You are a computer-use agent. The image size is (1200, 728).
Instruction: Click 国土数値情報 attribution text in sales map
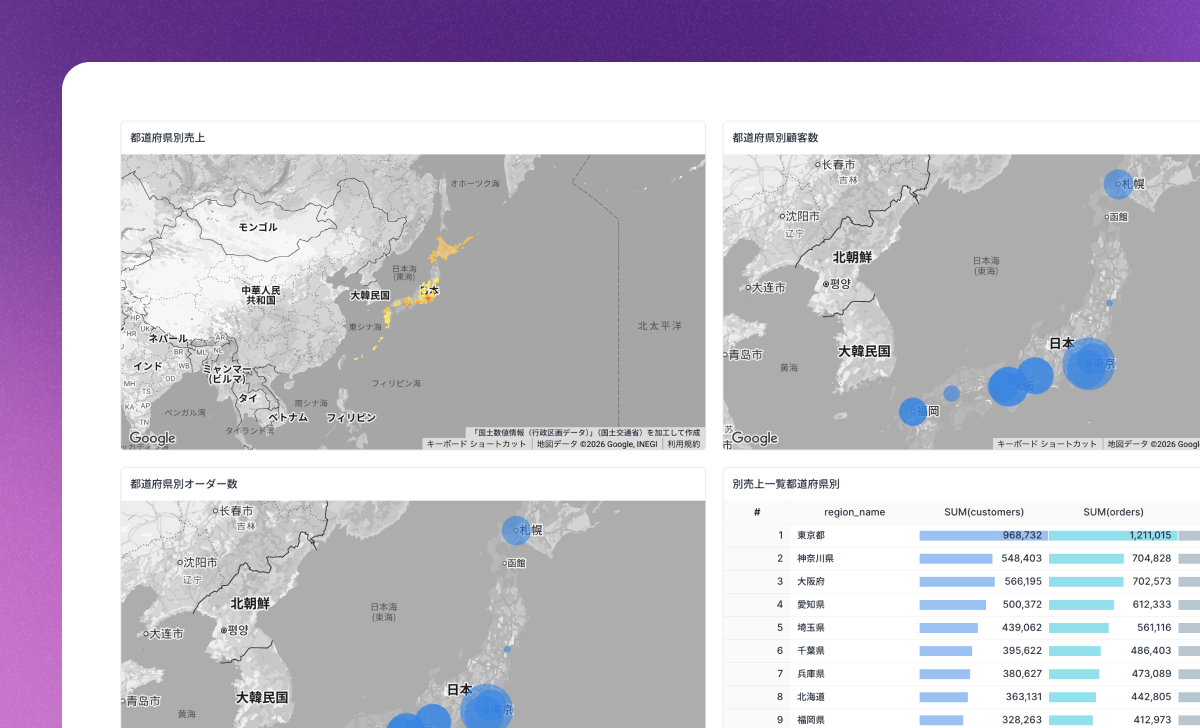[587, 433]
